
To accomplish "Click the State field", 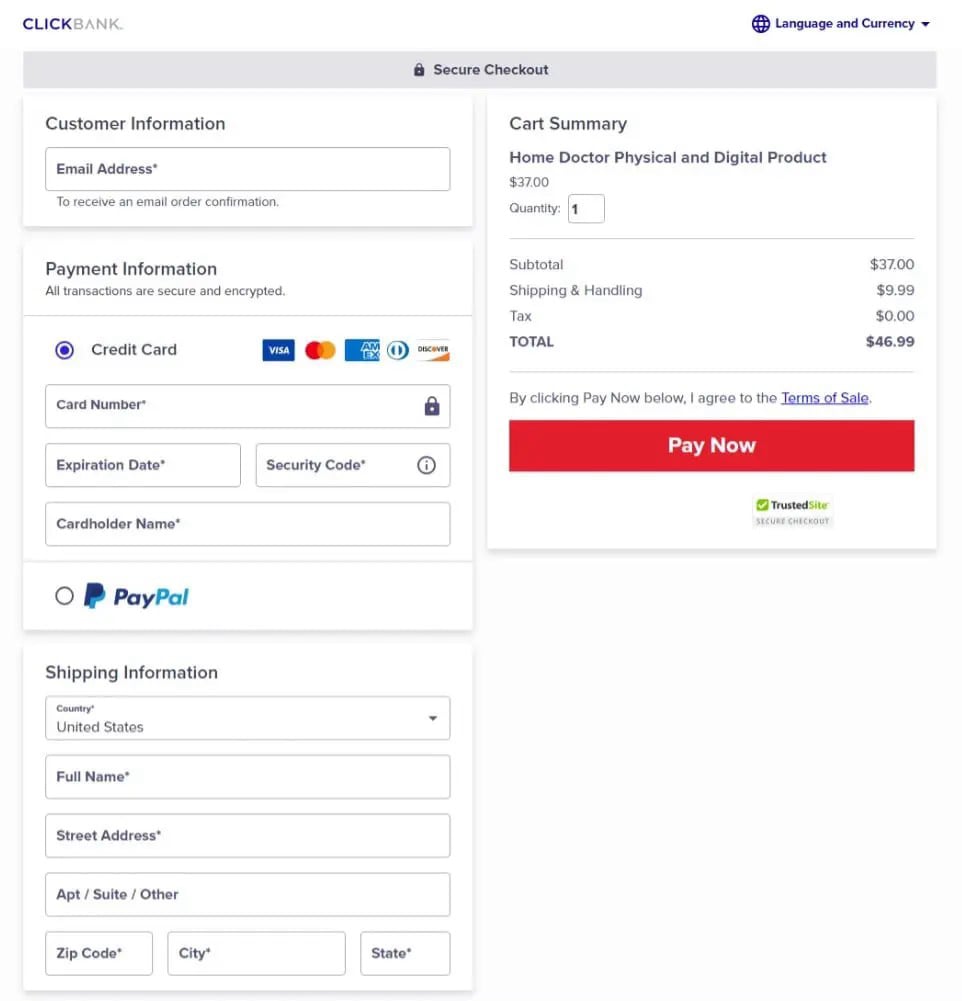I will [404, 953].
